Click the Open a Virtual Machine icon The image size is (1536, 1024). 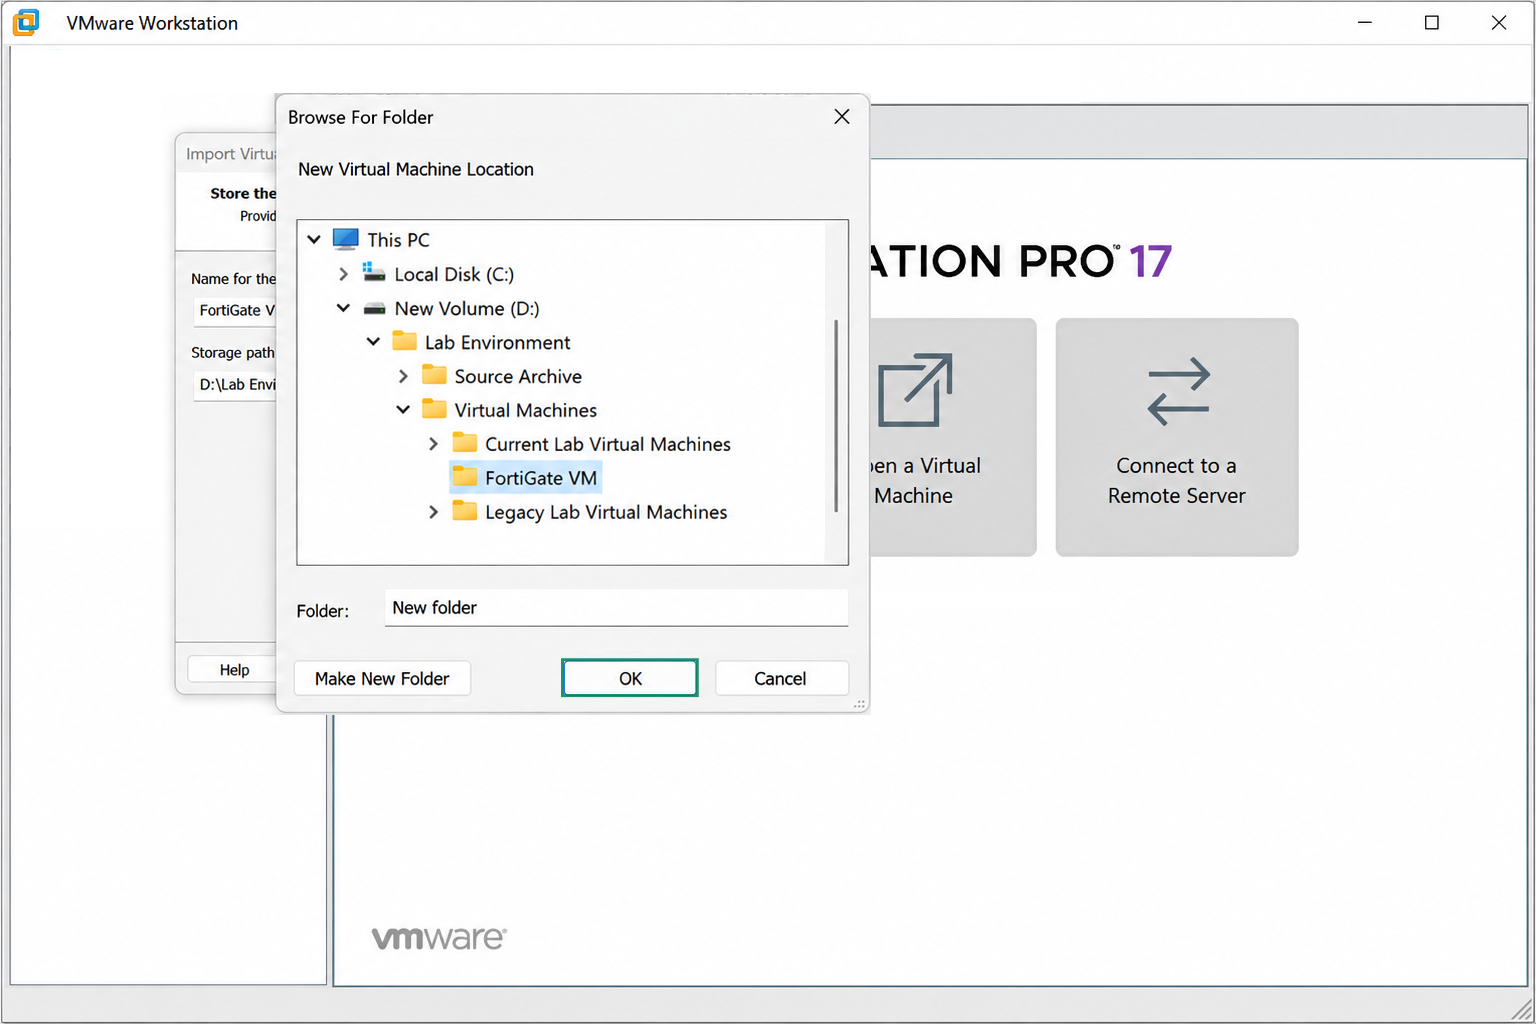[x=915, y=390]
